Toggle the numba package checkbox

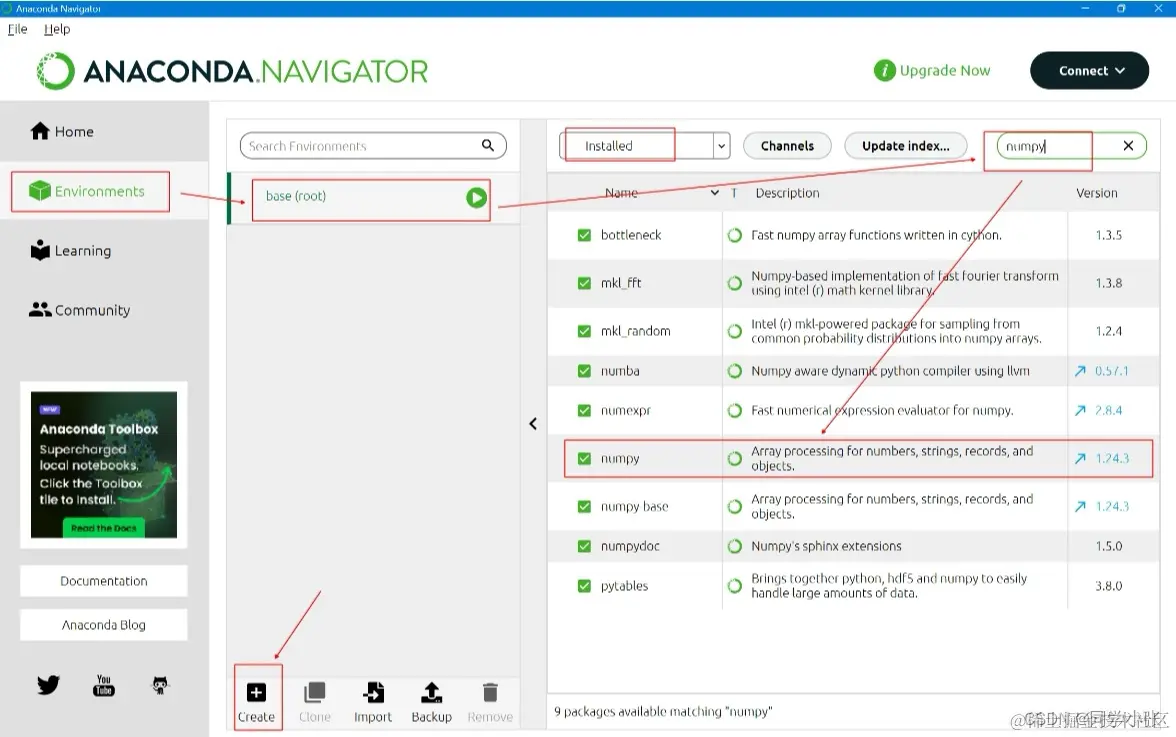[x=584, y=370]
